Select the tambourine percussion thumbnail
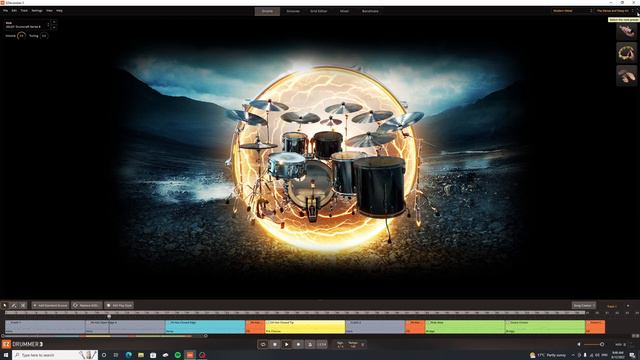This screenshot has width=640, height=360. pyautogui.click(x=626, y=53)
